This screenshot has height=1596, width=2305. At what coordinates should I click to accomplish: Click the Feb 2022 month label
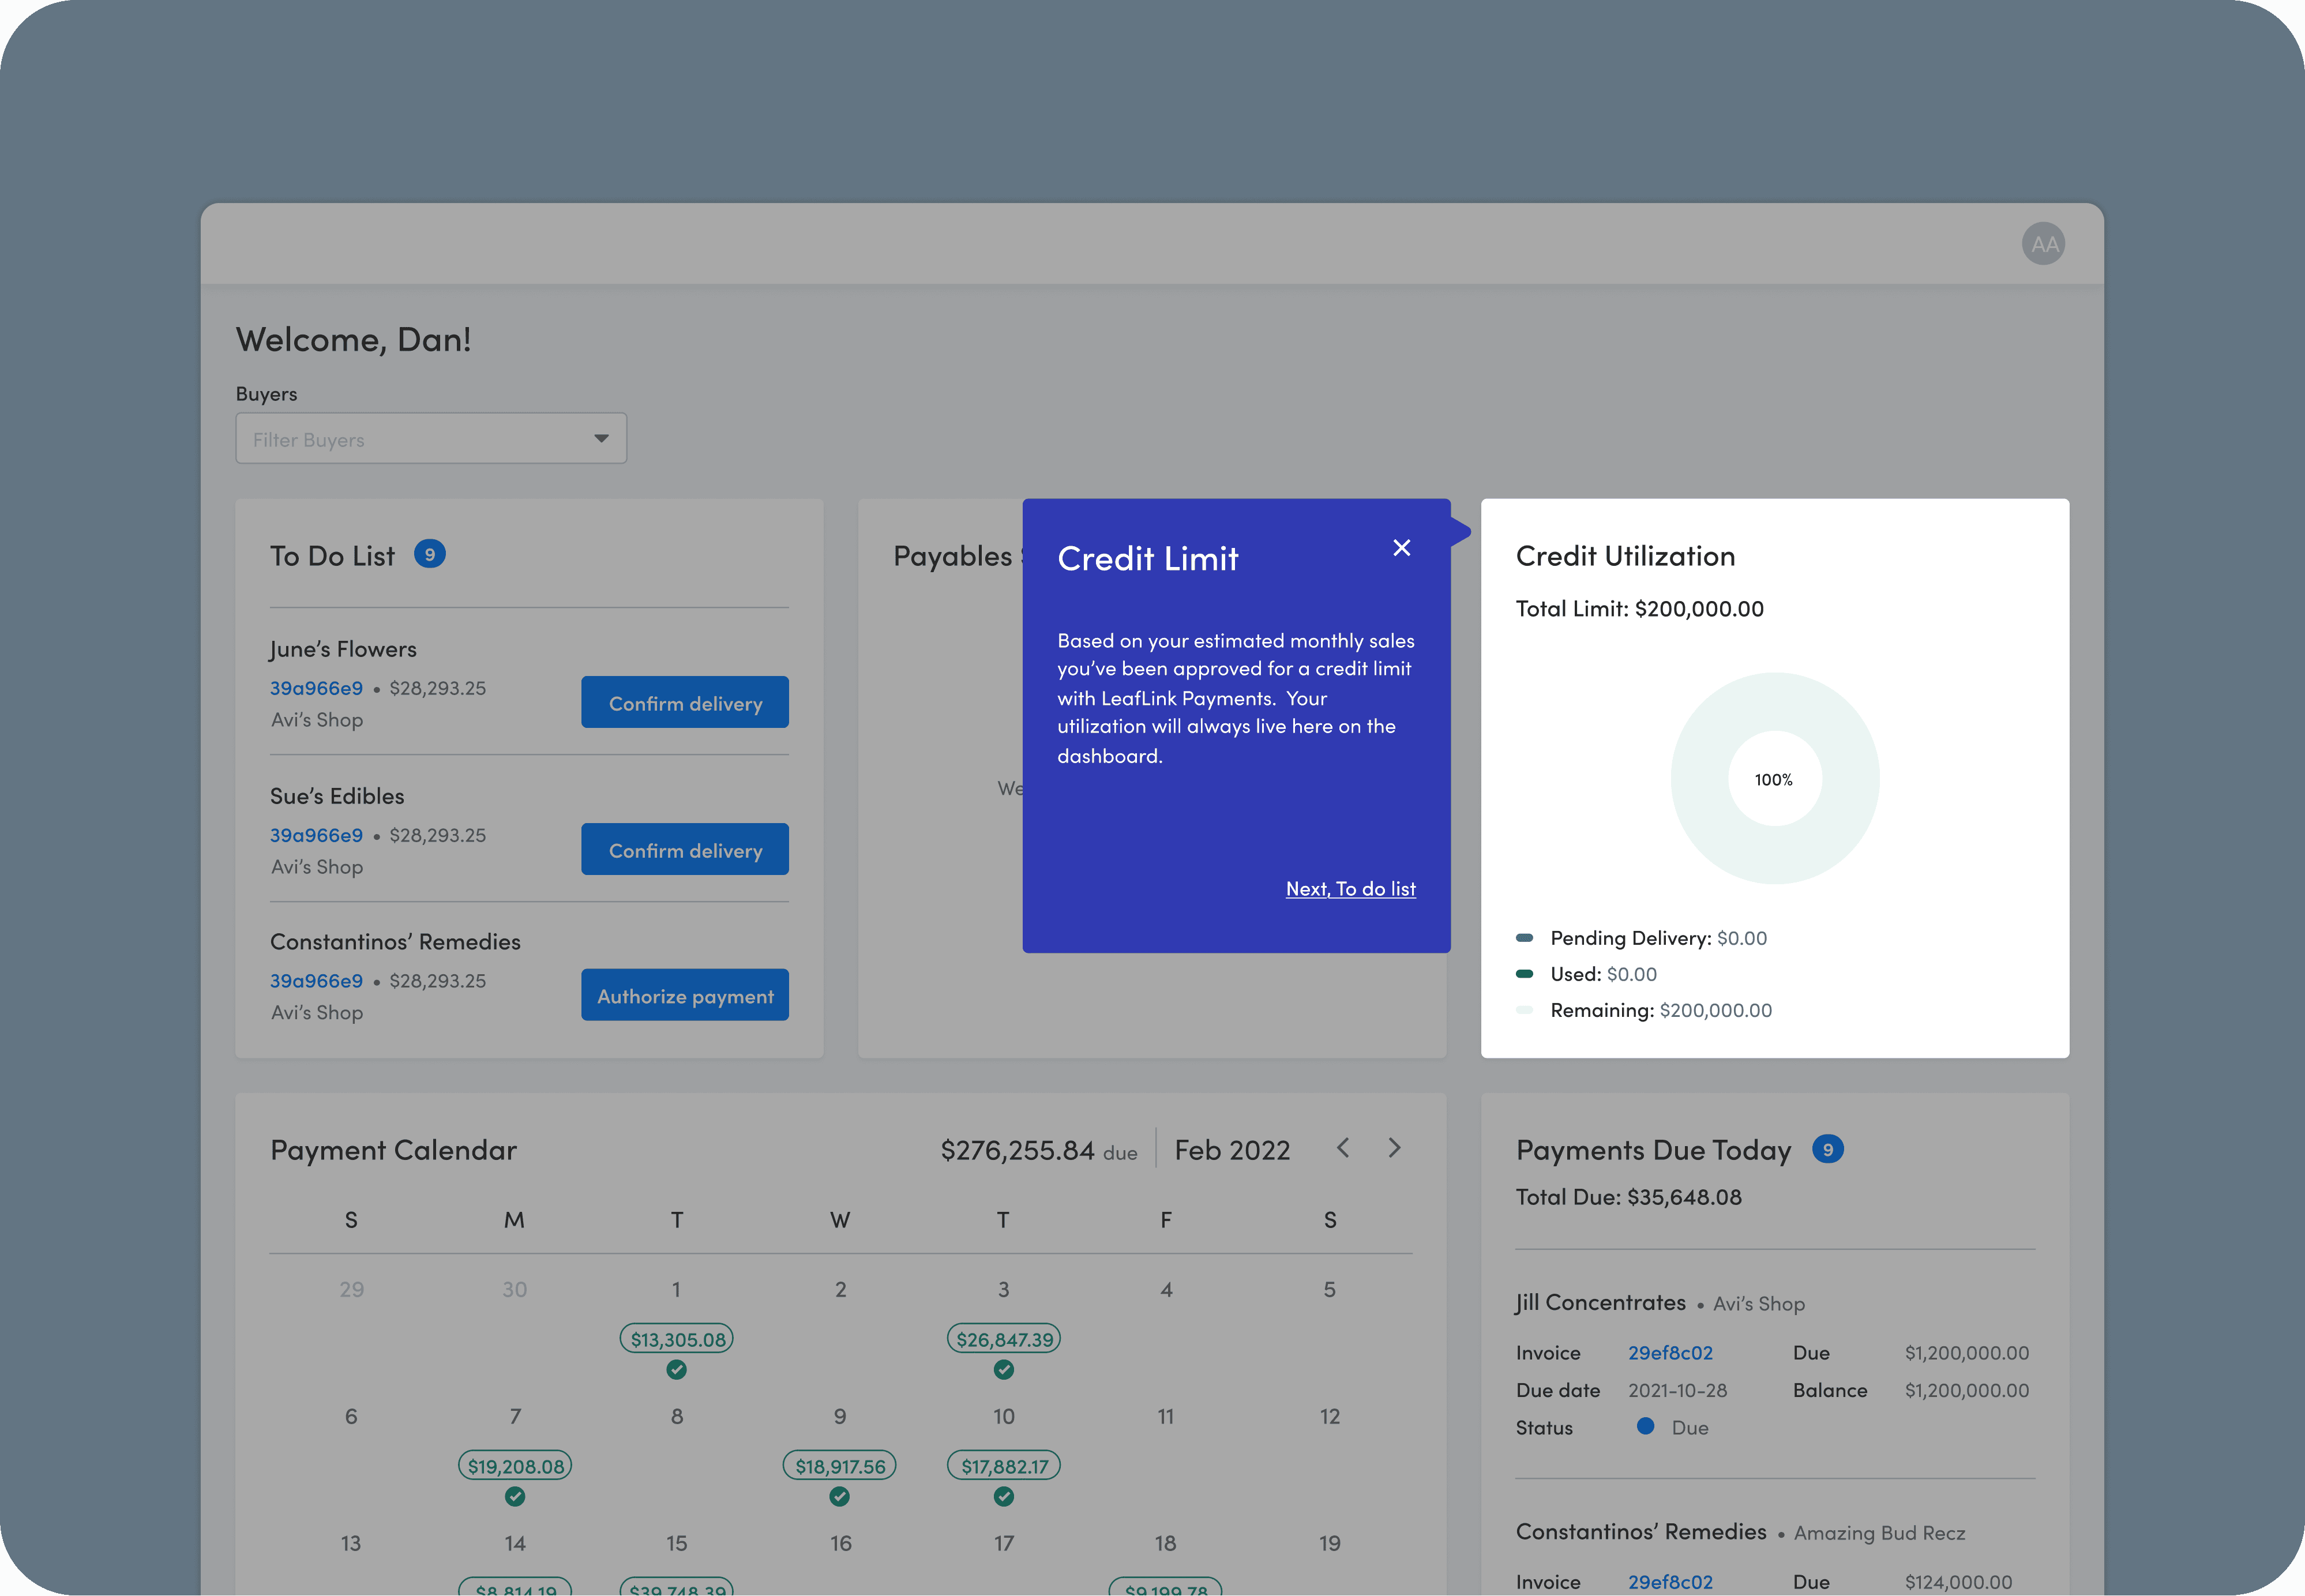pyautogui.click(x=1232, y=1150)
